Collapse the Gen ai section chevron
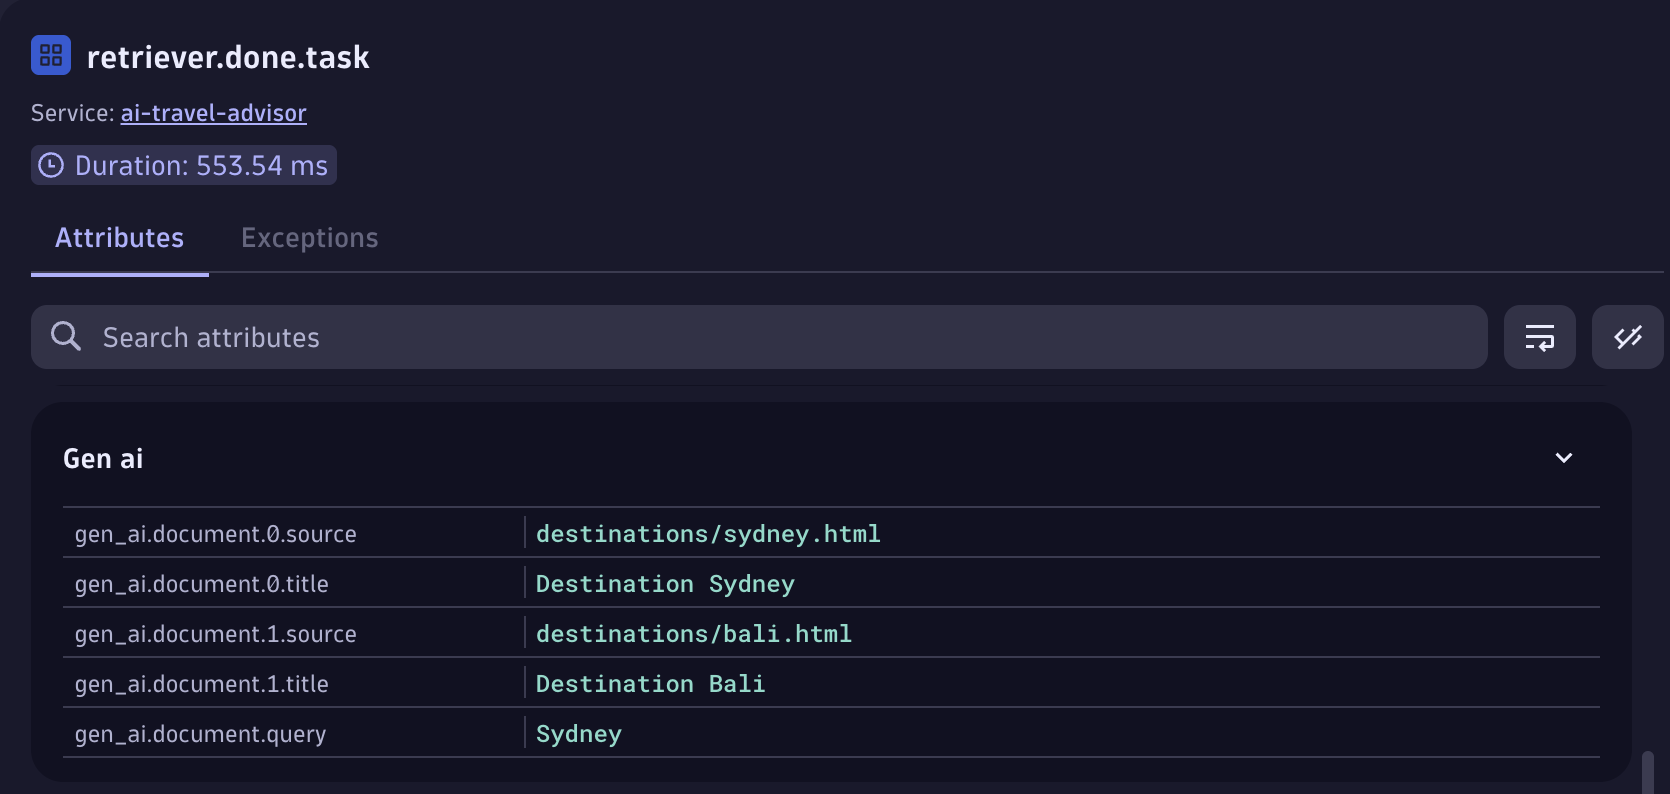The image size is (1670, 794). pyautogui.click(x=1564, y=458)
